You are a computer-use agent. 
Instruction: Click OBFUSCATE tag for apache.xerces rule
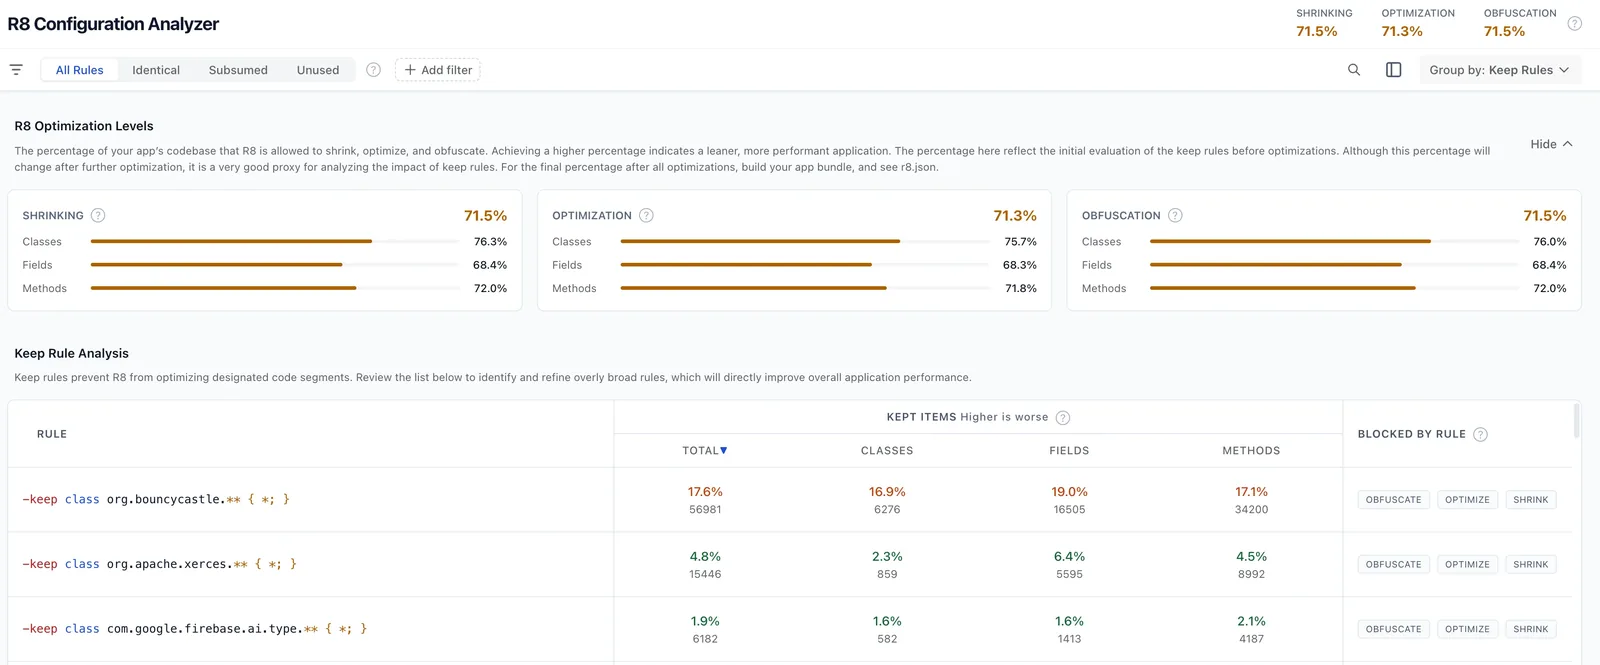[1393, 565]
